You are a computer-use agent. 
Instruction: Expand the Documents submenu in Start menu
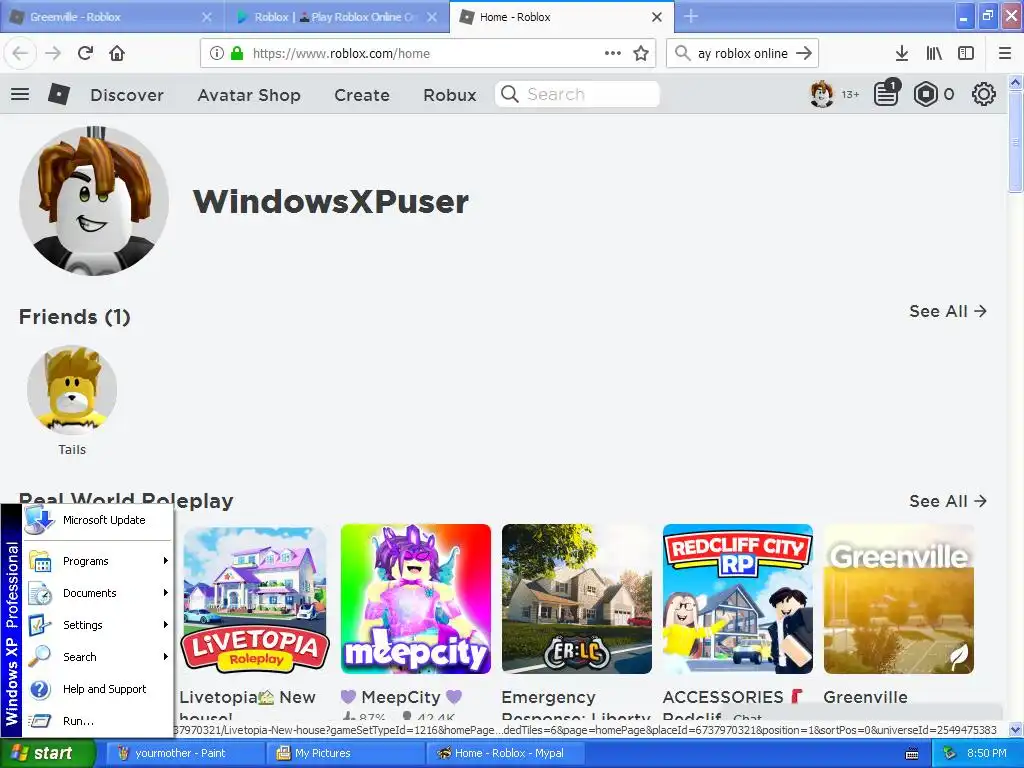(97, 593)
